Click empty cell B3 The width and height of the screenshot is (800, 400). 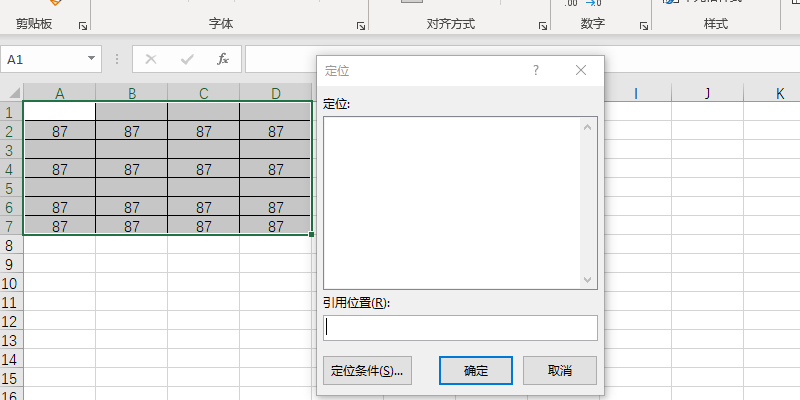pyautogui.click(x=132, y=150)
